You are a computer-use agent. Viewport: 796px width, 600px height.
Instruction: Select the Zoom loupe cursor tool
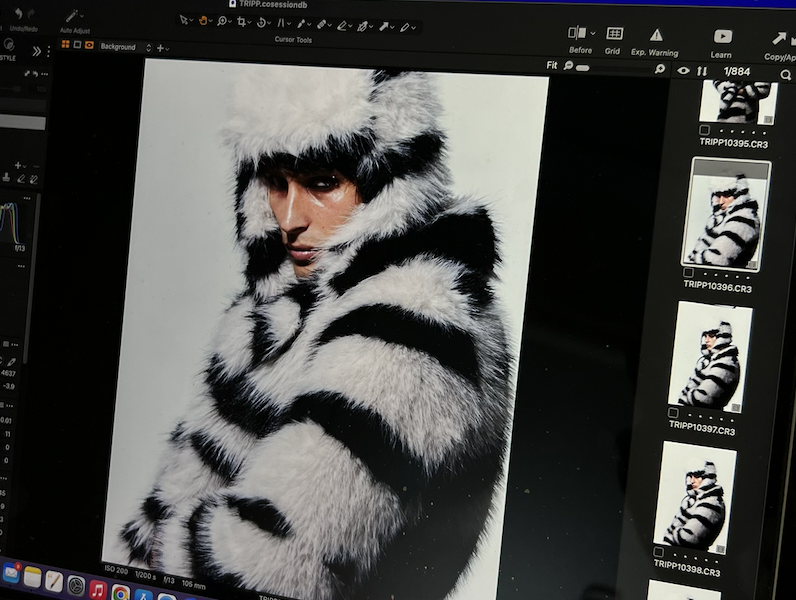222,21
